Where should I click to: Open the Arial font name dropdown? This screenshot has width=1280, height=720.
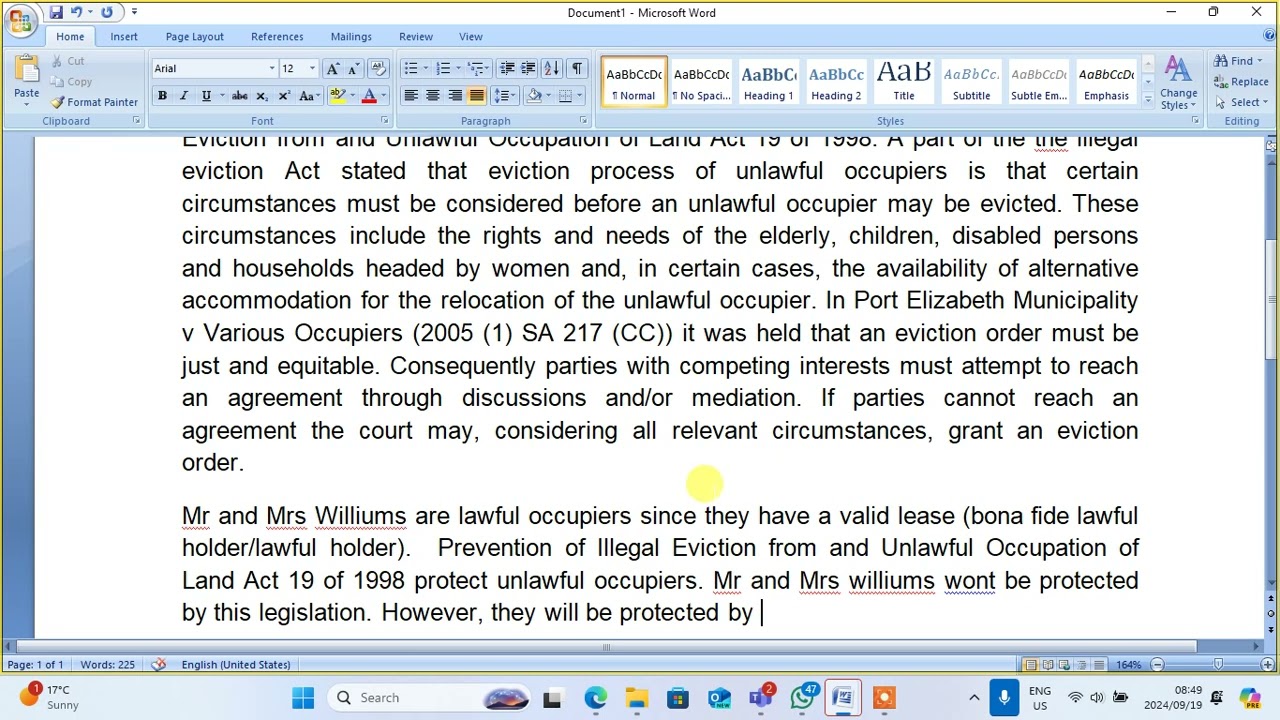pyautogui.click(x=271, y=68)
